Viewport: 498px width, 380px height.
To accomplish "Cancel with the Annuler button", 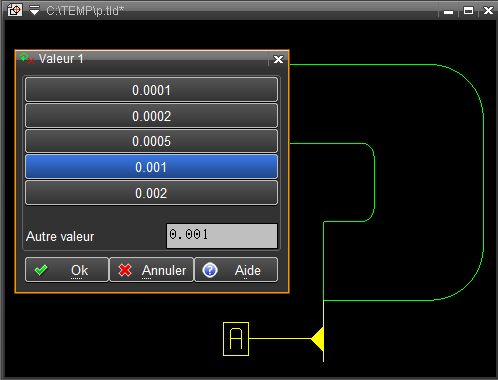I will point(151,270).
